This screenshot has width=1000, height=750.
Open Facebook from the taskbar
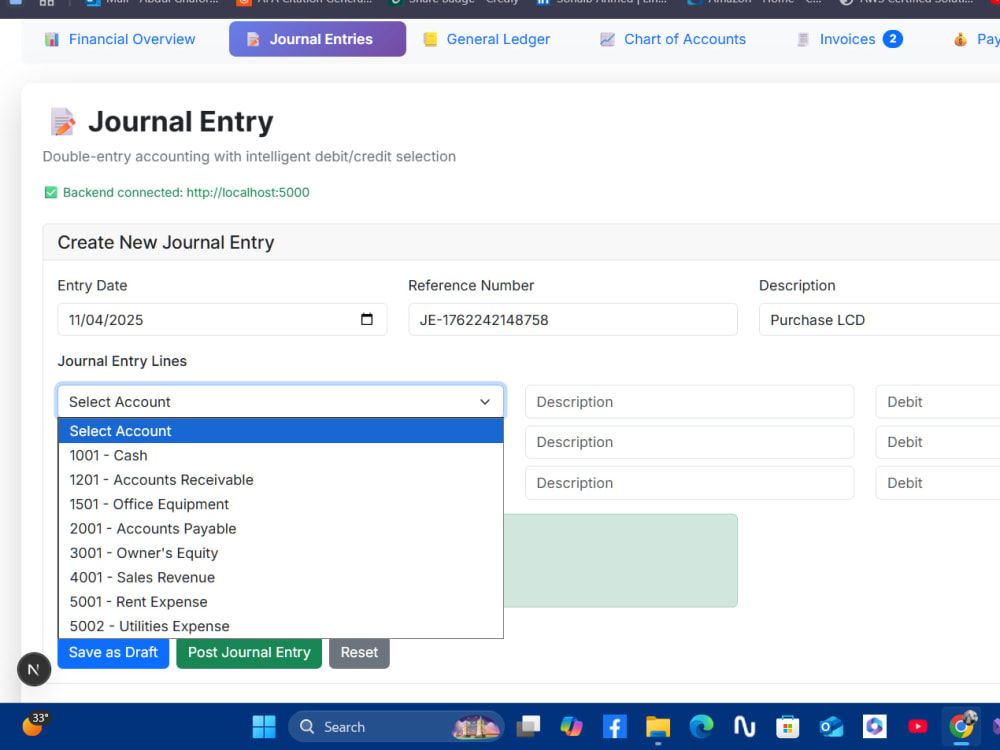point(614,726)
